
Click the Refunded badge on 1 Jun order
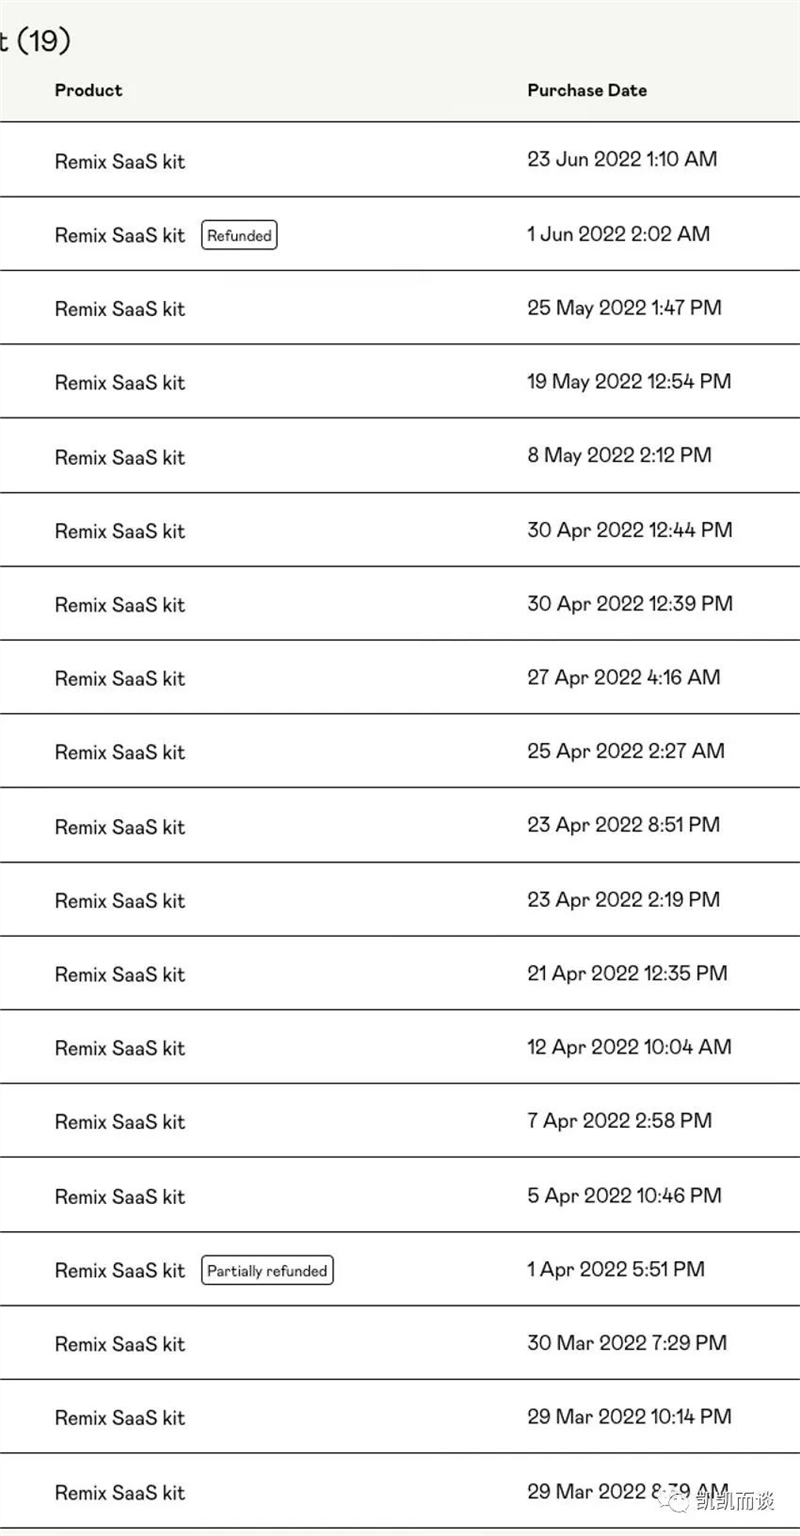239,235
